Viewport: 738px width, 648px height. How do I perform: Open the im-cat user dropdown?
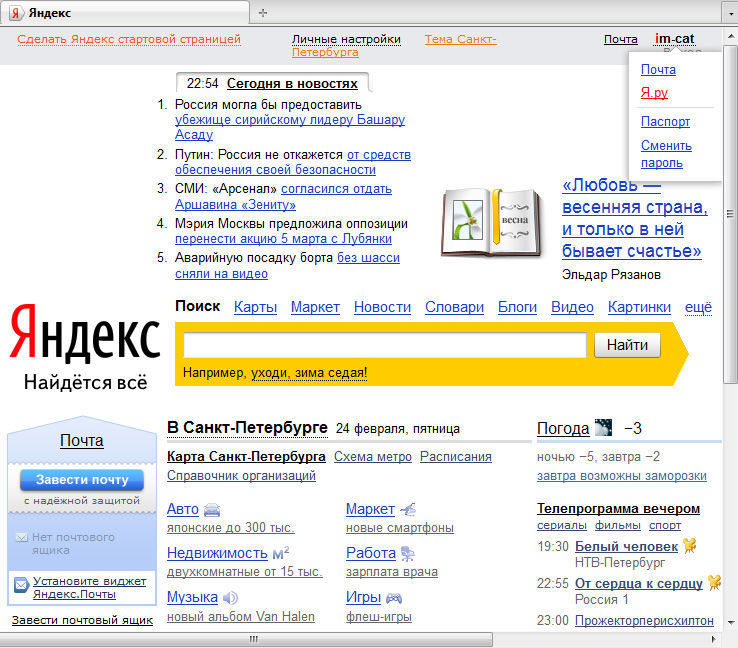tap(674, 39)
